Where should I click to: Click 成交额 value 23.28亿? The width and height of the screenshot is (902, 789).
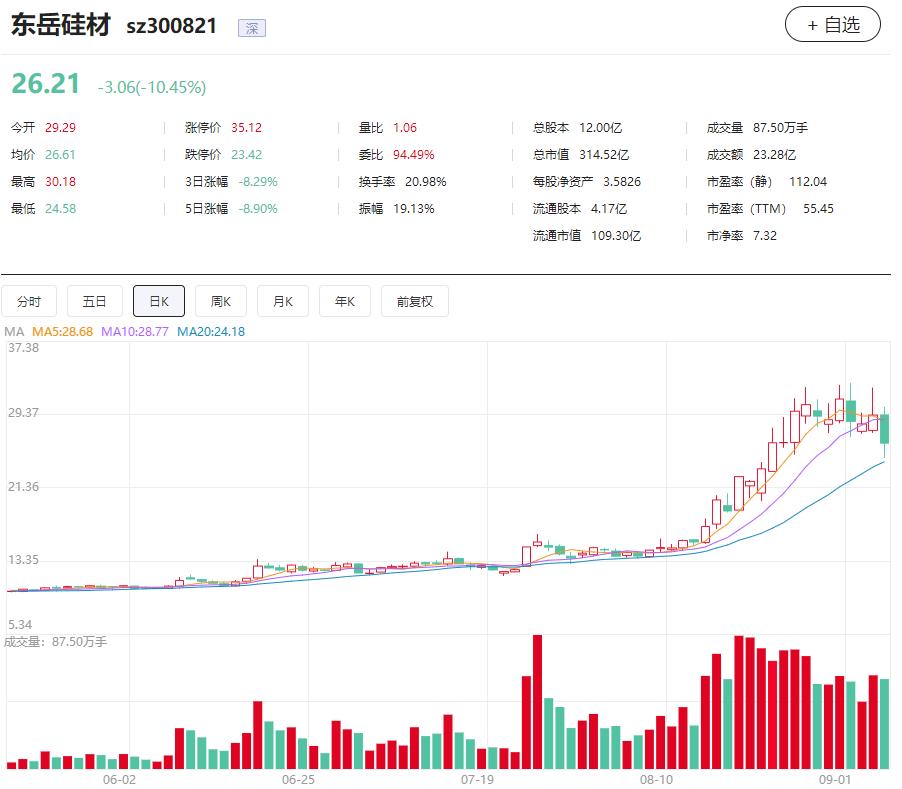pyautogui.click(x=774, y=155)
